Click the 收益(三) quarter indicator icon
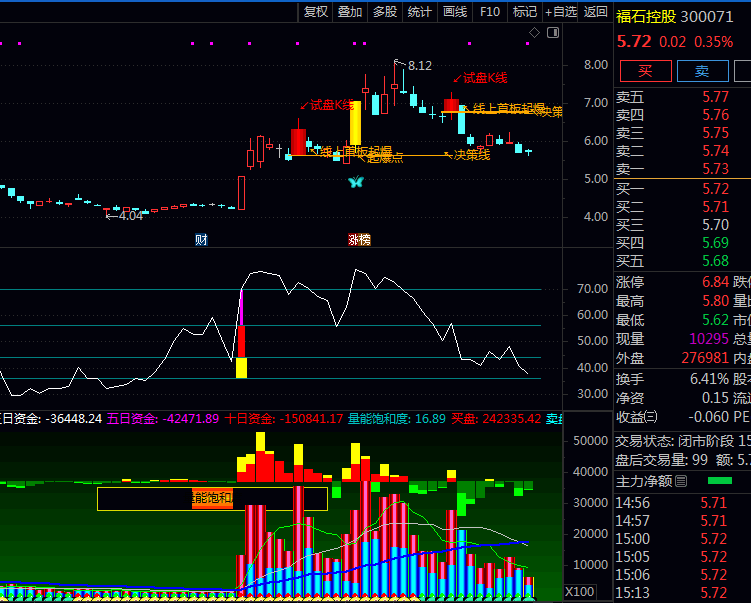751x603 pixels. (x=651, y=416)
